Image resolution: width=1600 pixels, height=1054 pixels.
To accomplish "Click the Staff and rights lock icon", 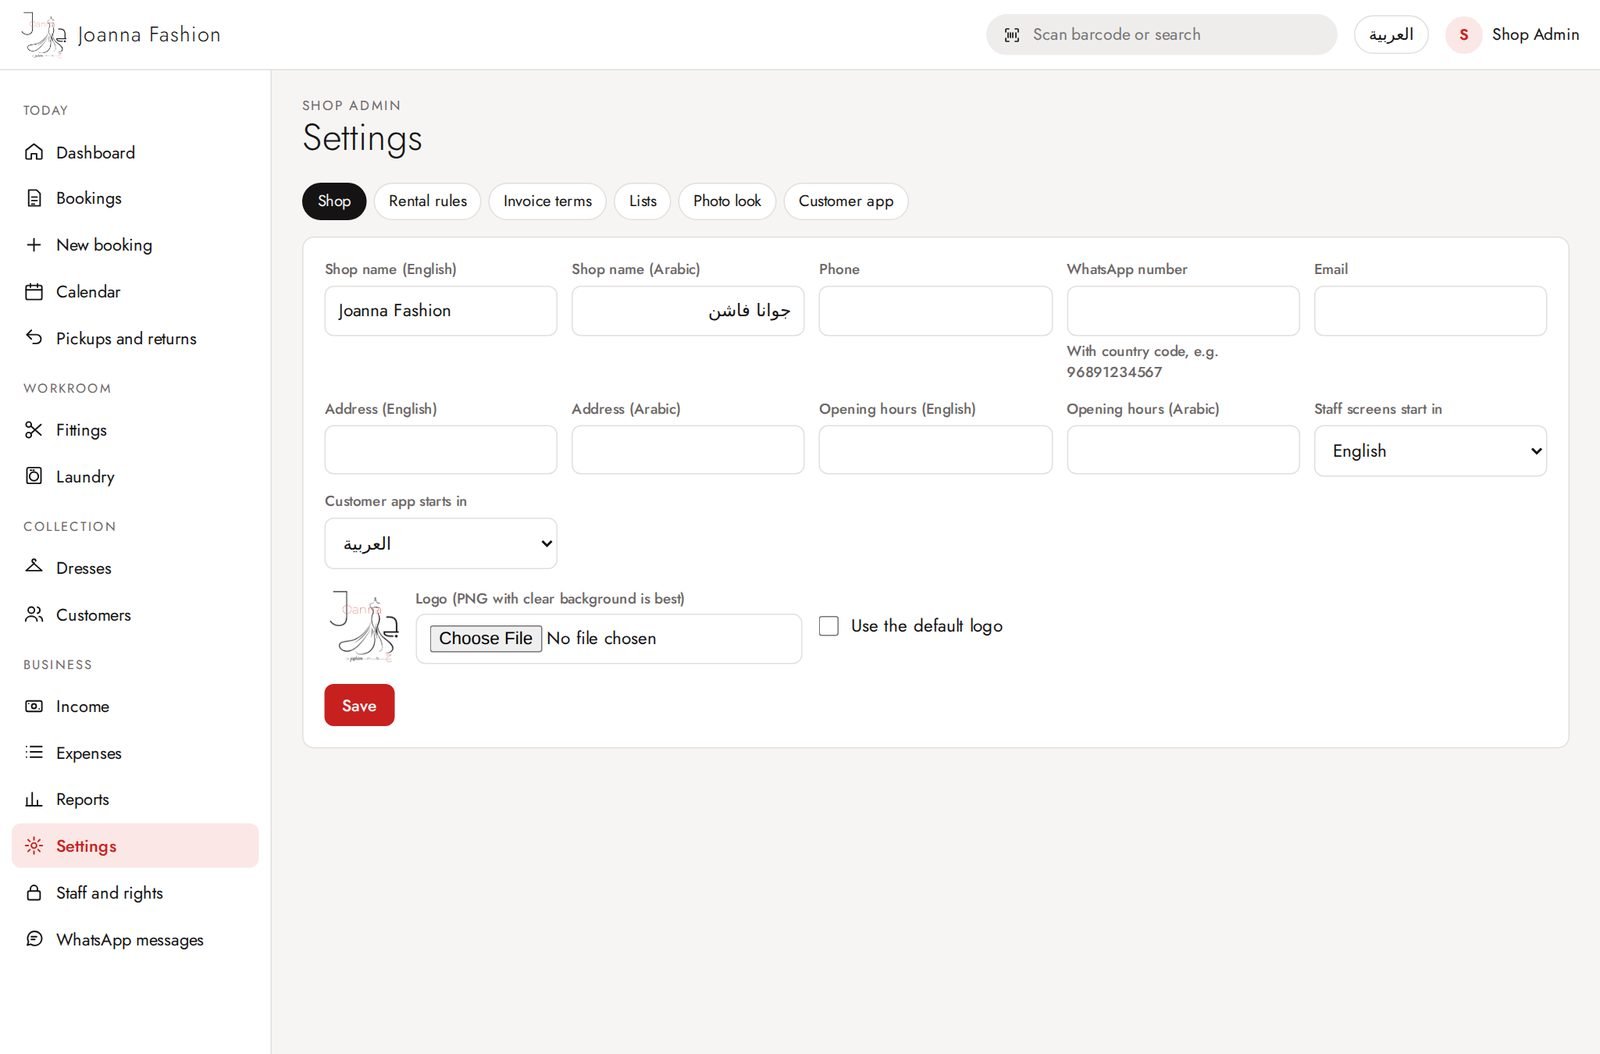I will [x=34, y=892].
